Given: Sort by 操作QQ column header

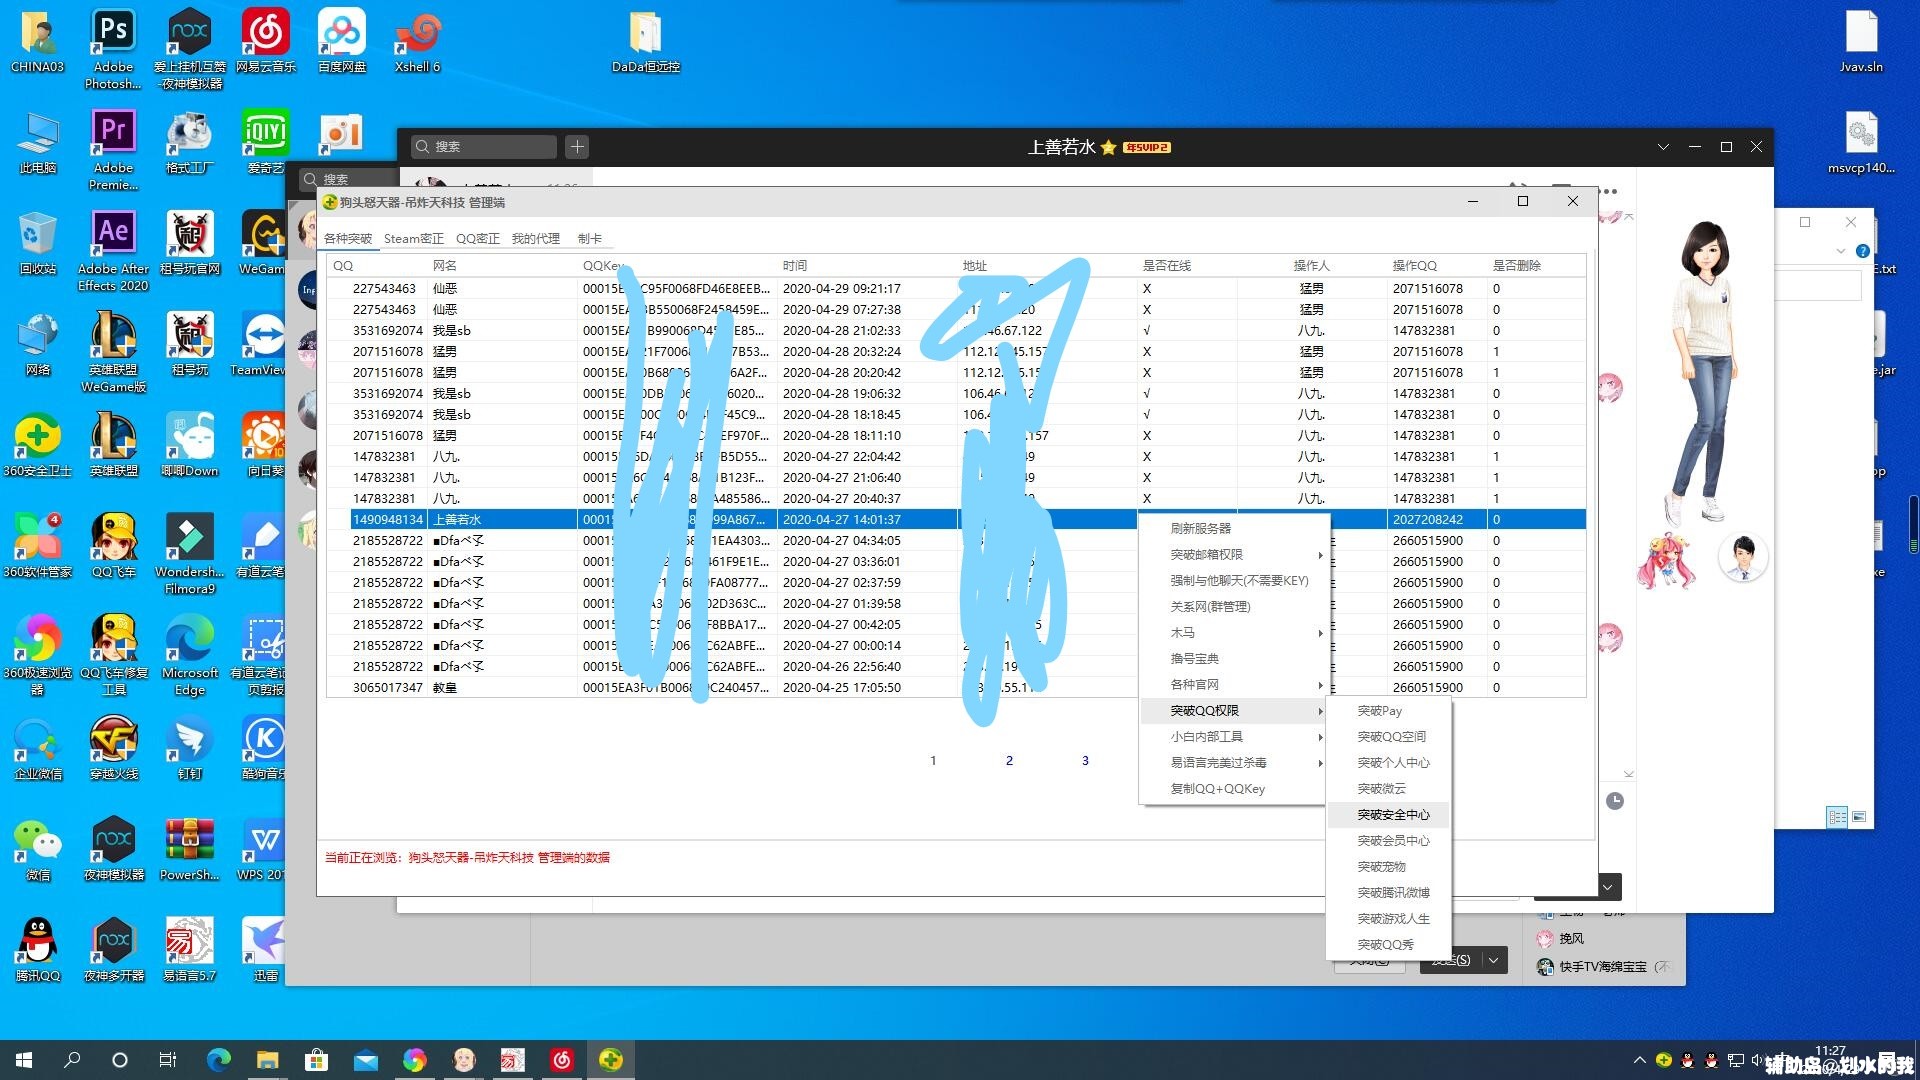Looking at the screenshot, I should pos(1437,265).
